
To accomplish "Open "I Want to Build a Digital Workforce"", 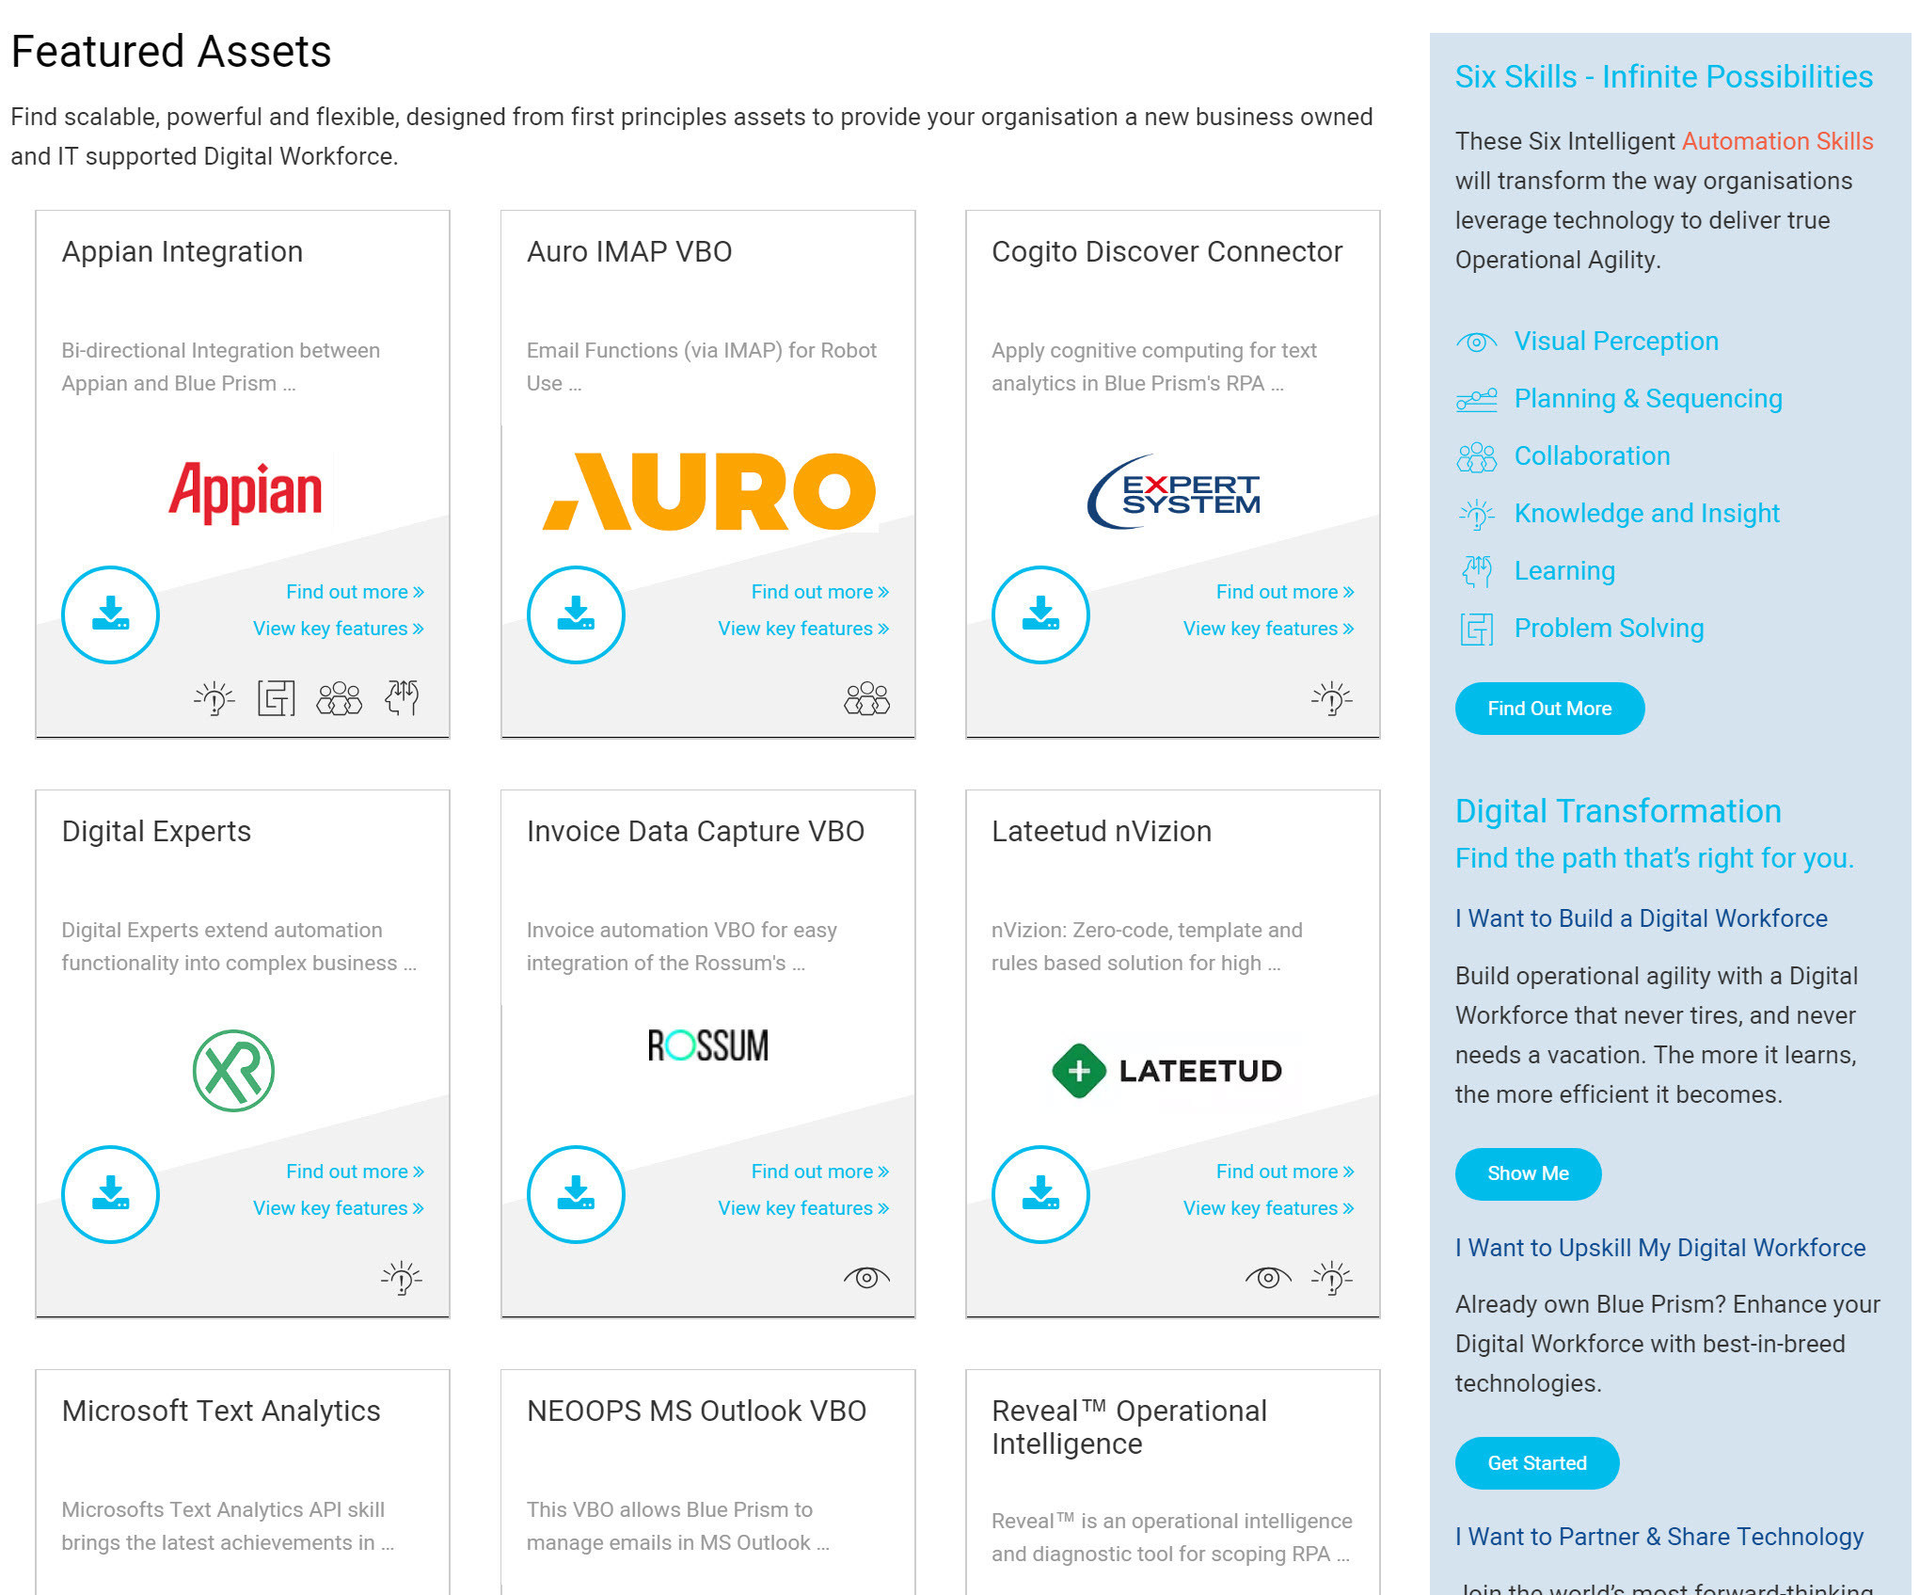I will pyautogui.click(x=1641, y=918).
